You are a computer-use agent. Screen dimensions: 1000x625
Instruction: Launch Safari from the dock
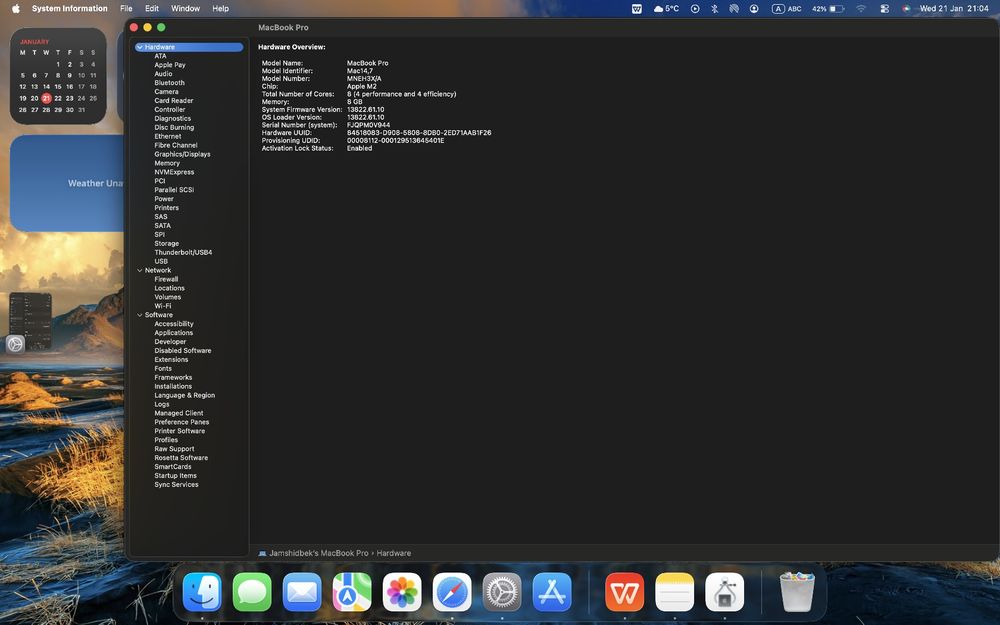click(x=452, y=592)
